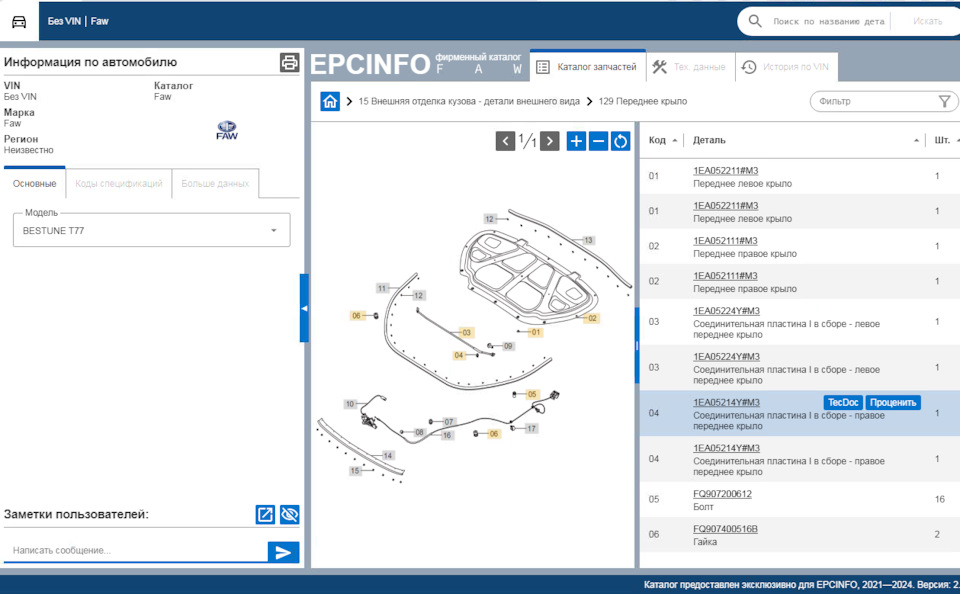The image size is (960, 594).
Task: Click the home breadcrumb icon
Action: coord(330,101)
